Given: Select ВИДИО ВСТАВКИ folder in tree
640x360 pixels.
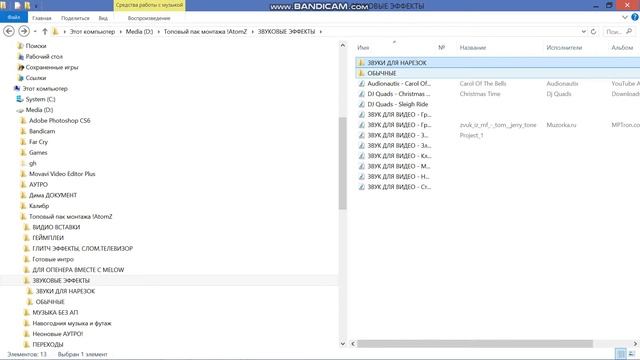Looking at the screenshot, I should click(x=56, y=227).
